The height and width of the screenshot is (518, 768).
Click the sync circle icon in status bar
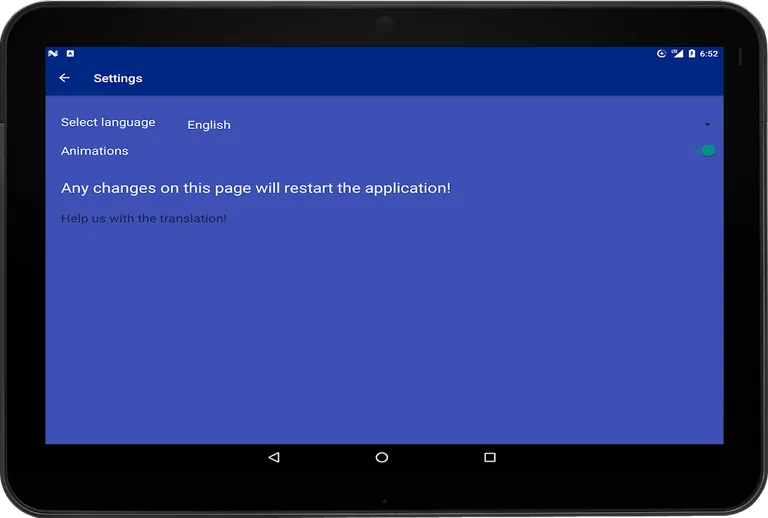(661, 53)
